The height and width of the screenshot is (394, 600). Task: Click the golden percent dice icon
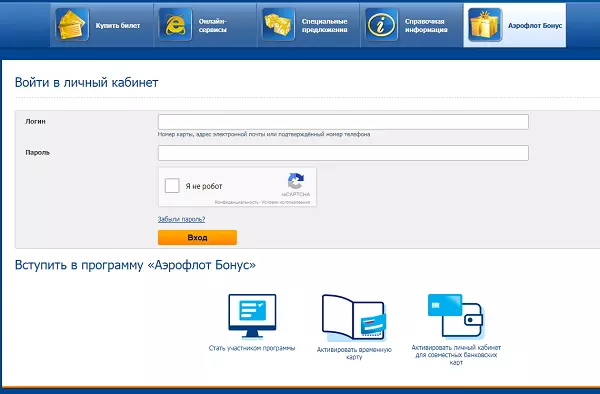pos(279,25)
